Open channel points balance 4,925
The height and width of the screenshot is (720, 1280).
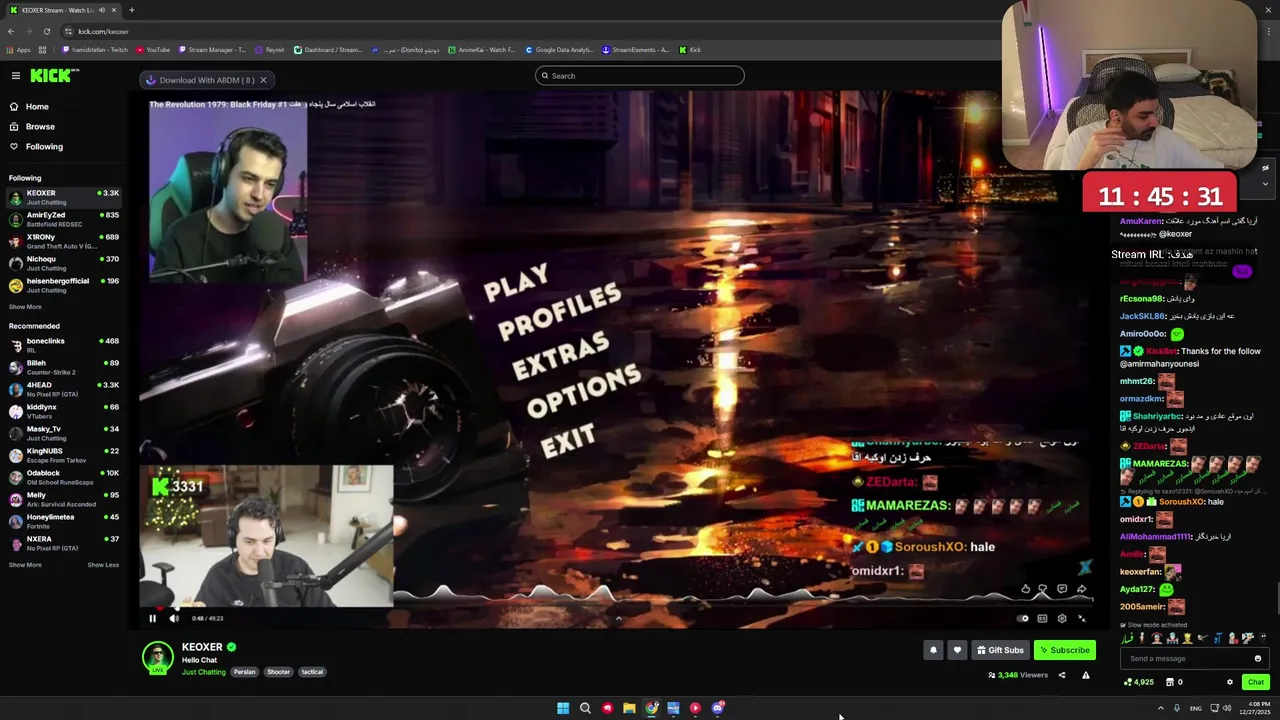tap(1139, 682)
